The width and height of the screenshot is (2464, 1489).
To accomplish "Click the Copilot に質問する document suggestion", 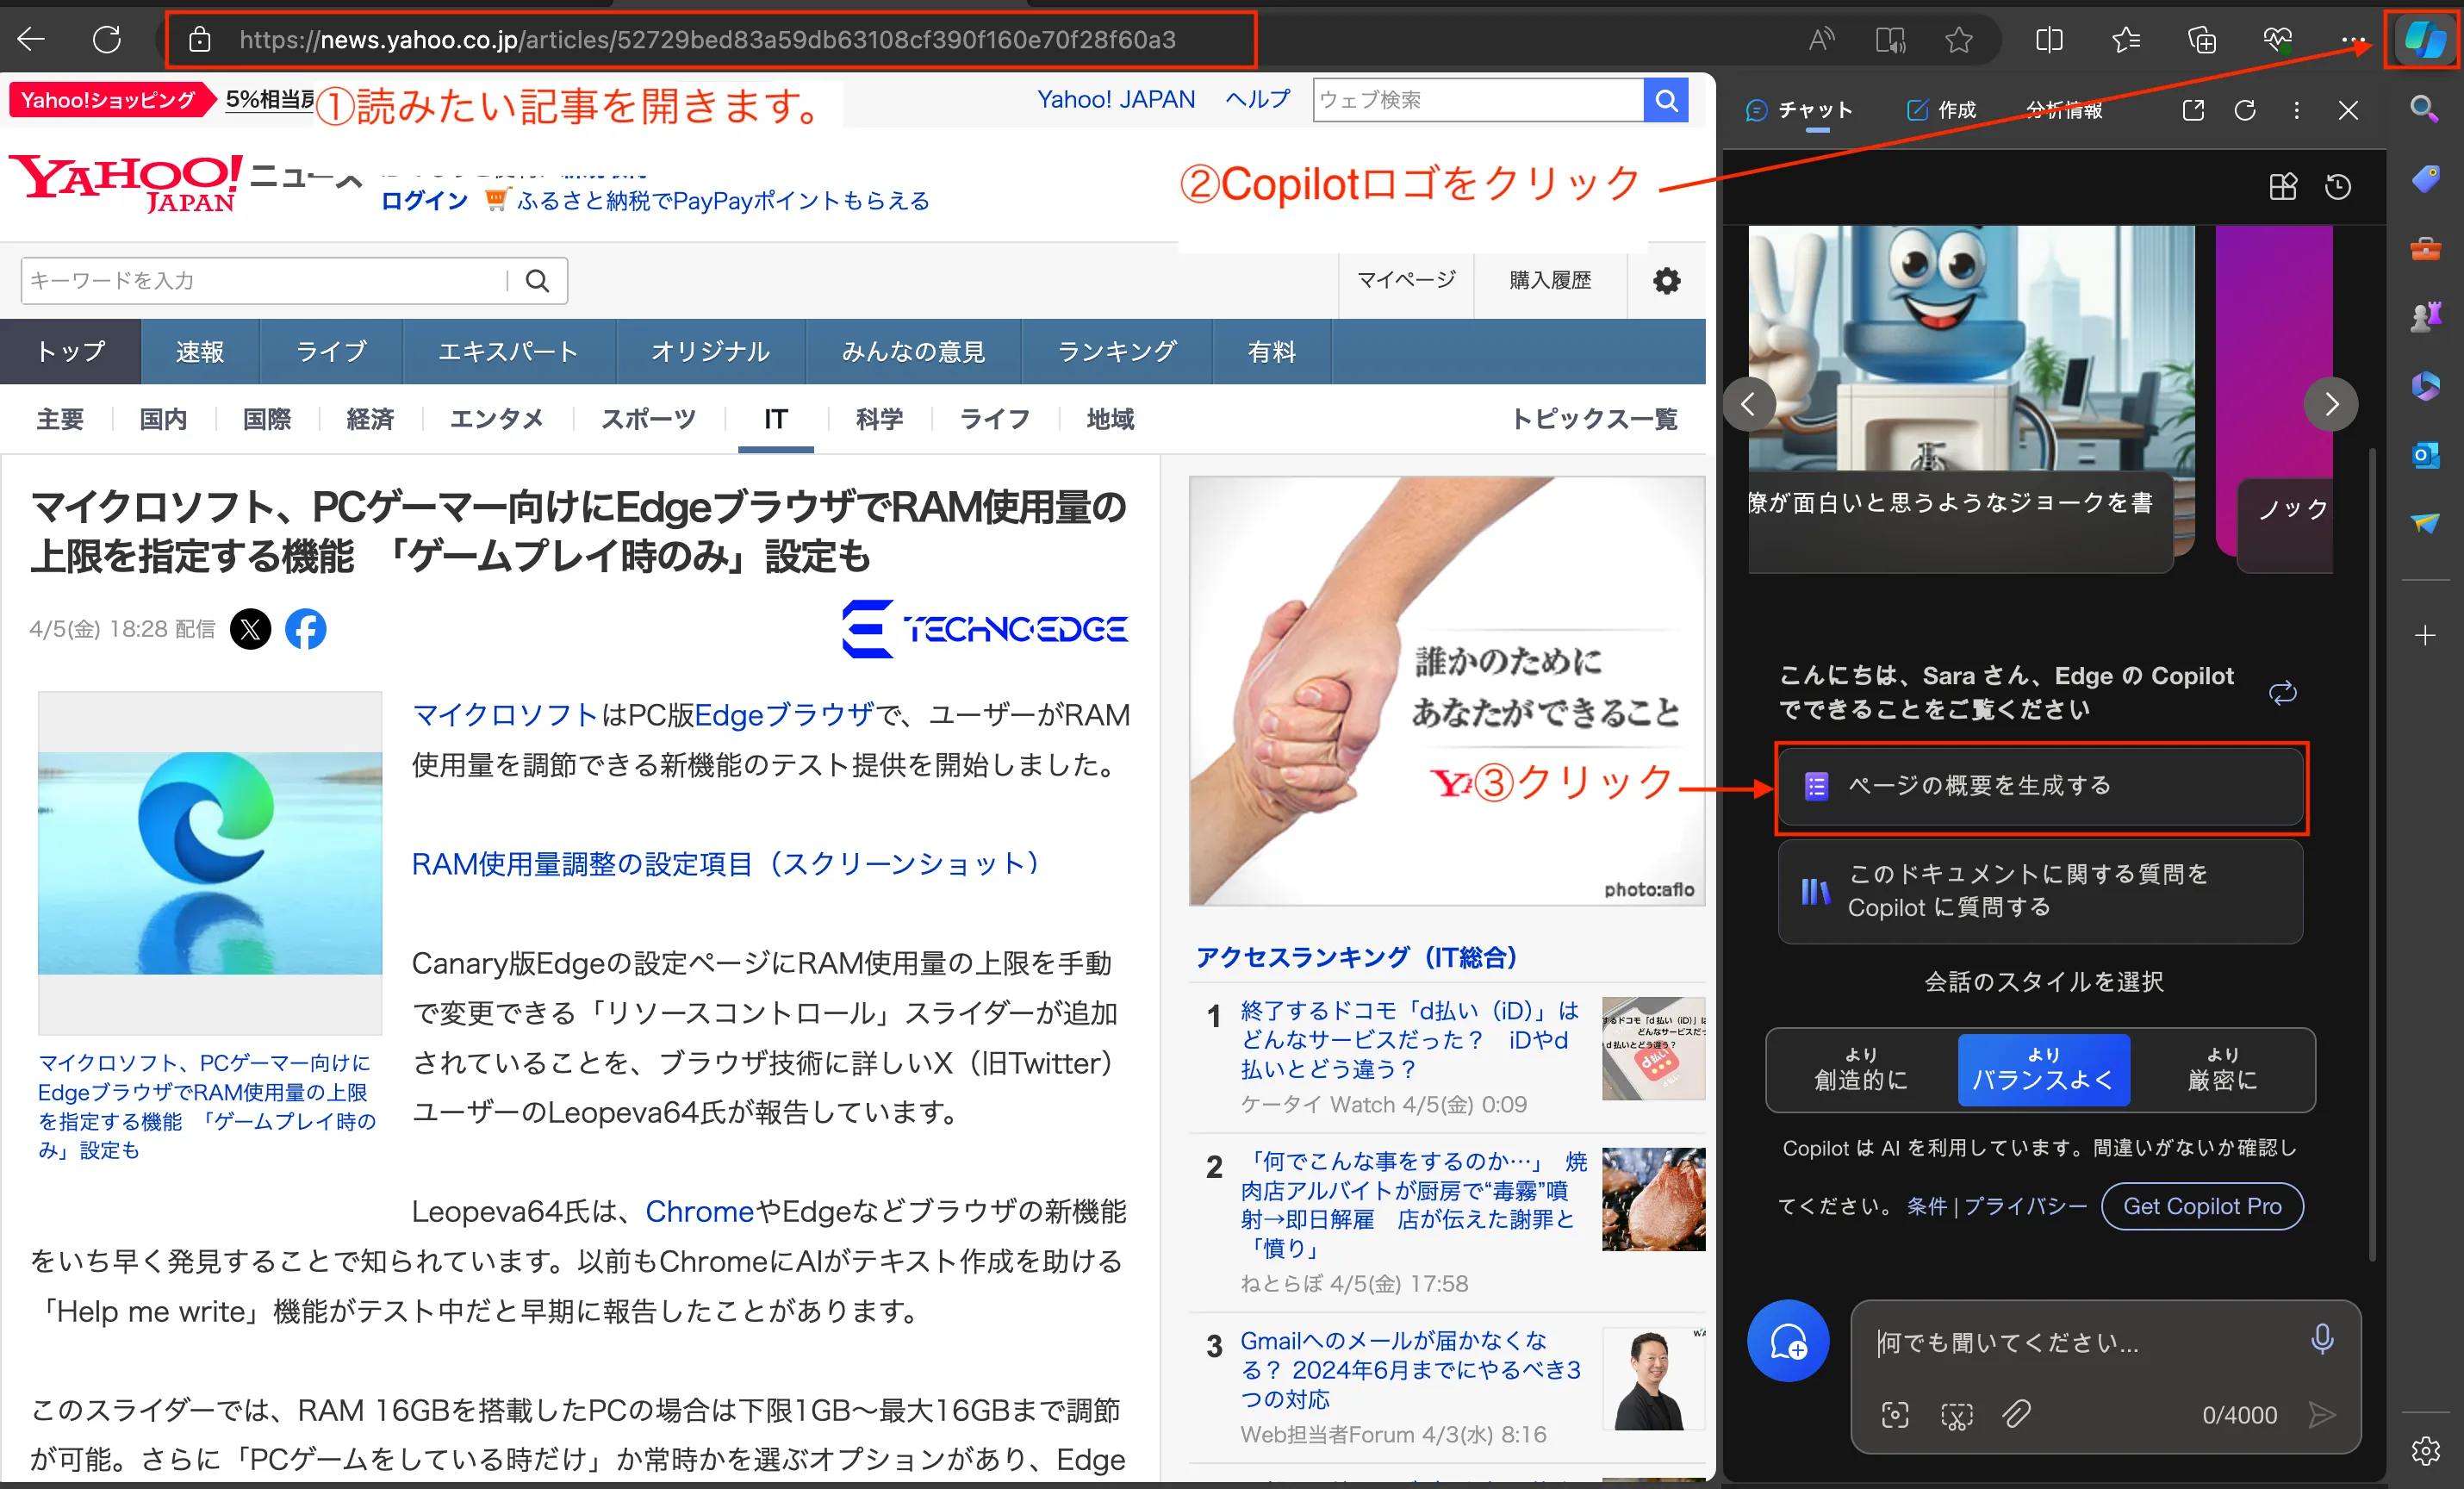I will (x=2040, y=891).
